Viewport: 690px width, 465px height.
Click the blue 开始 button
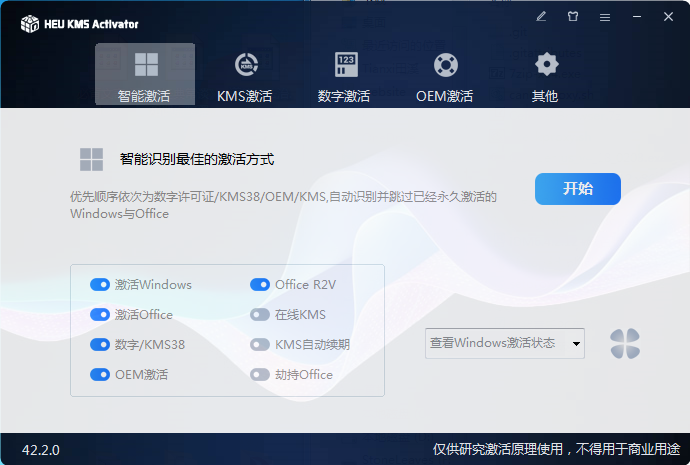click(x=578, y=189)
